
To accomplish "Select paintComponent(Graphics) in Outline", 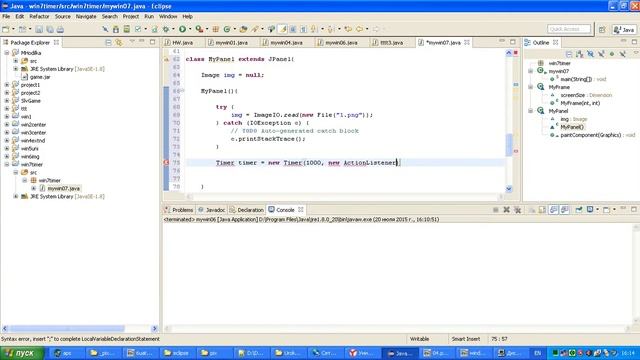I will click(x=590, y=135).
